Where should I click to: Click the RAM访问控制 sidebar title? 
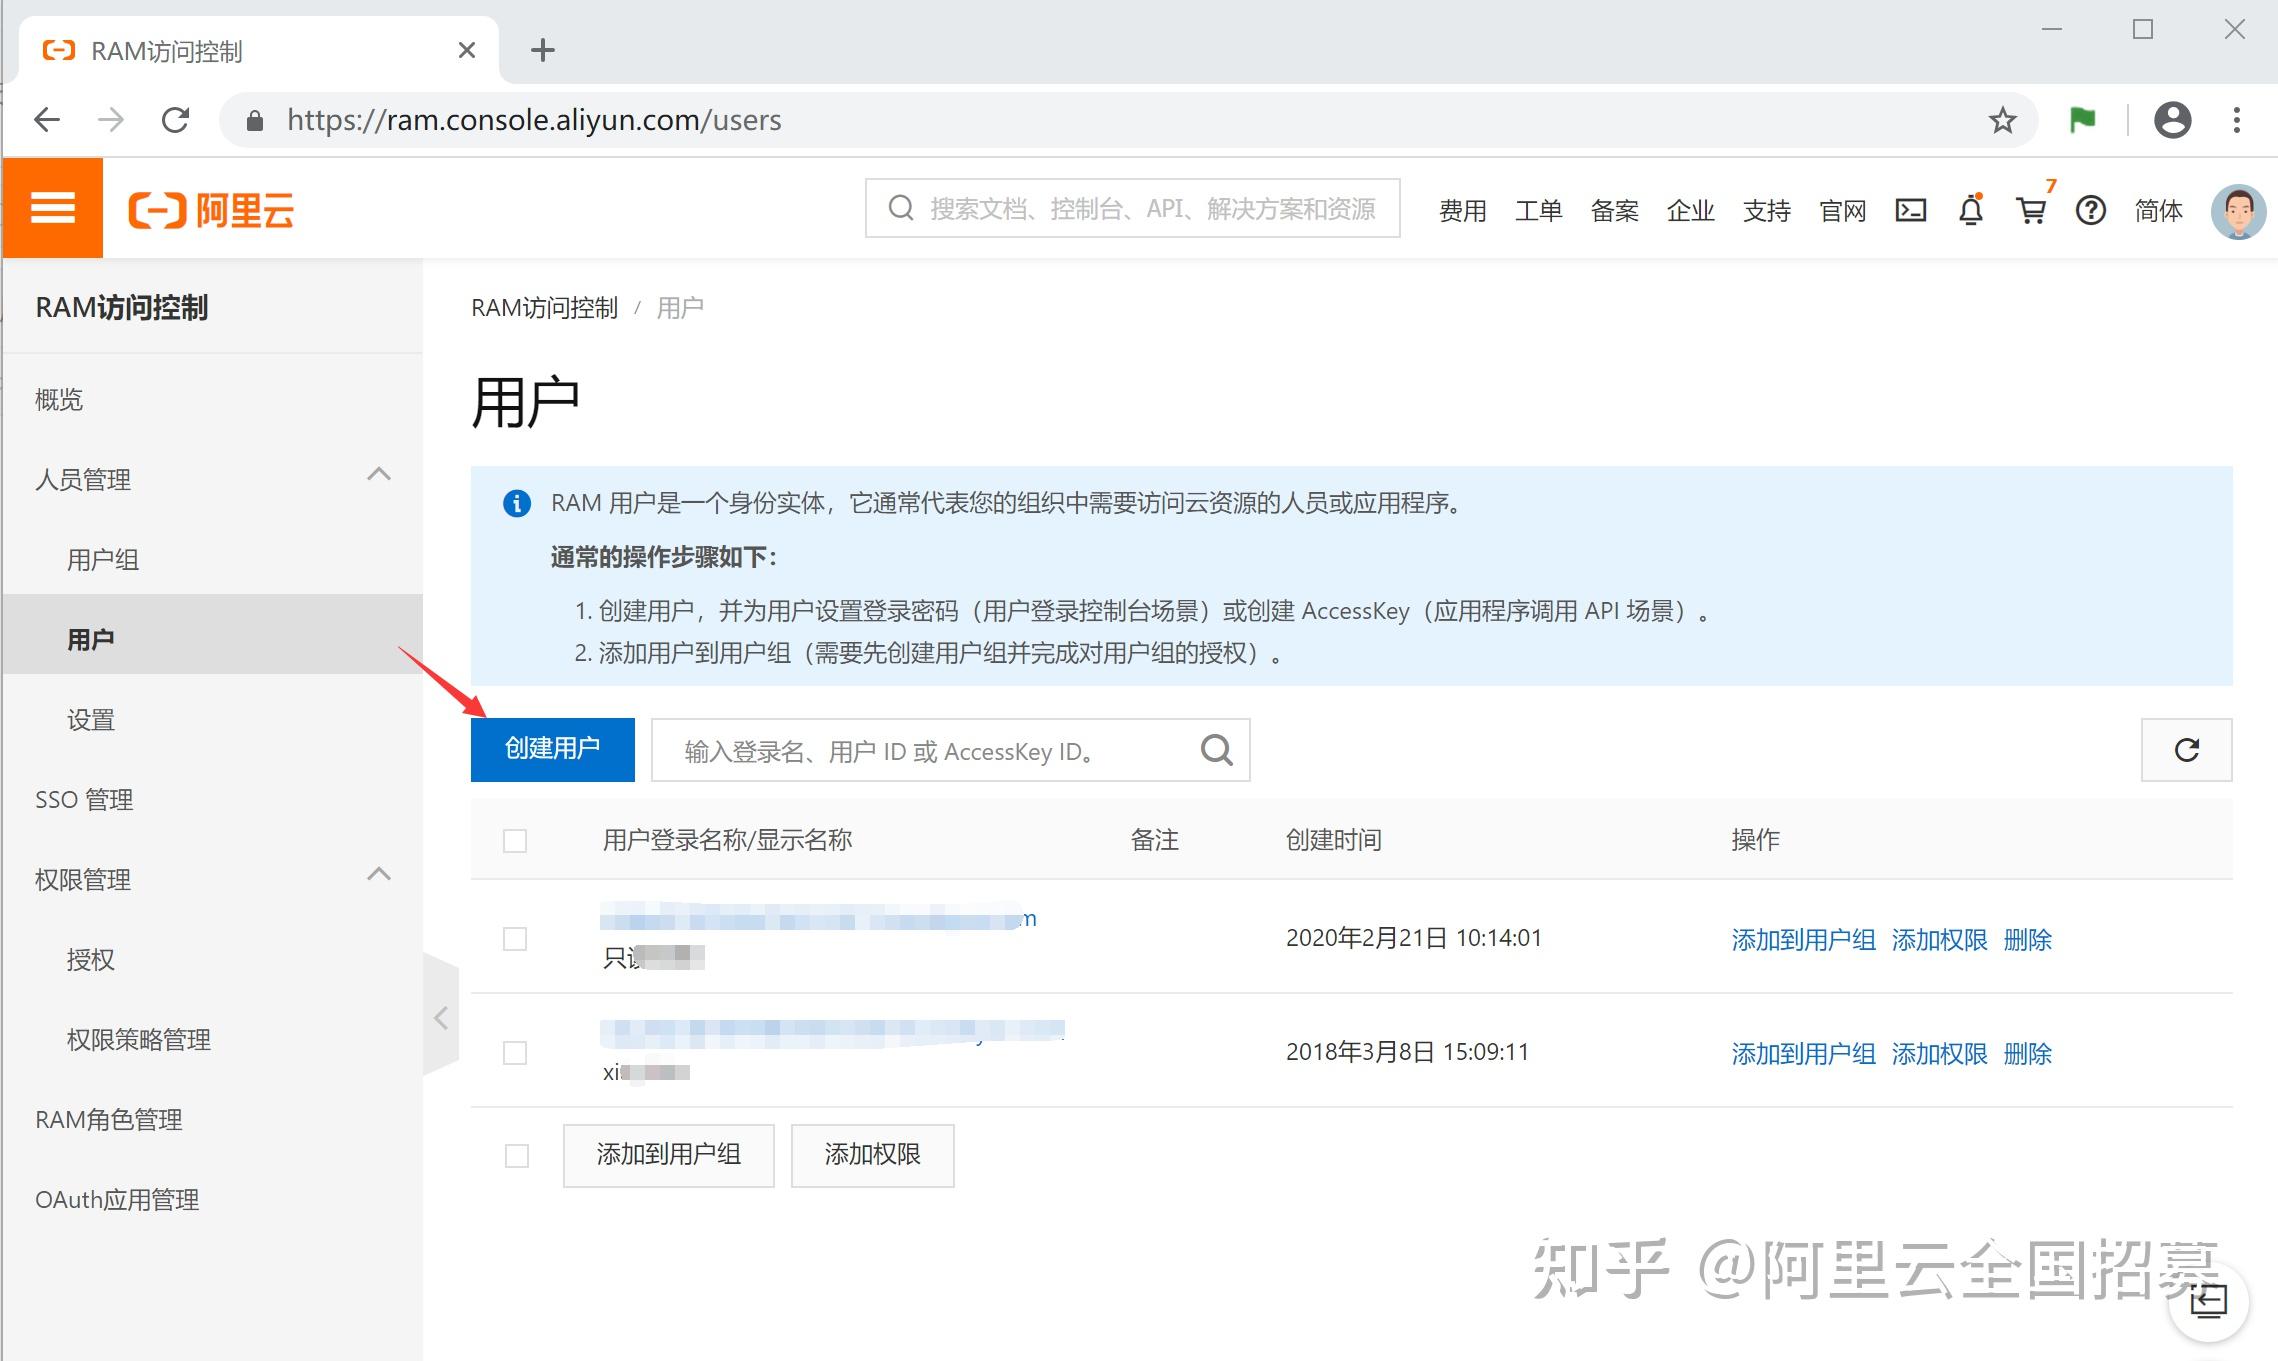click(122, 308)
